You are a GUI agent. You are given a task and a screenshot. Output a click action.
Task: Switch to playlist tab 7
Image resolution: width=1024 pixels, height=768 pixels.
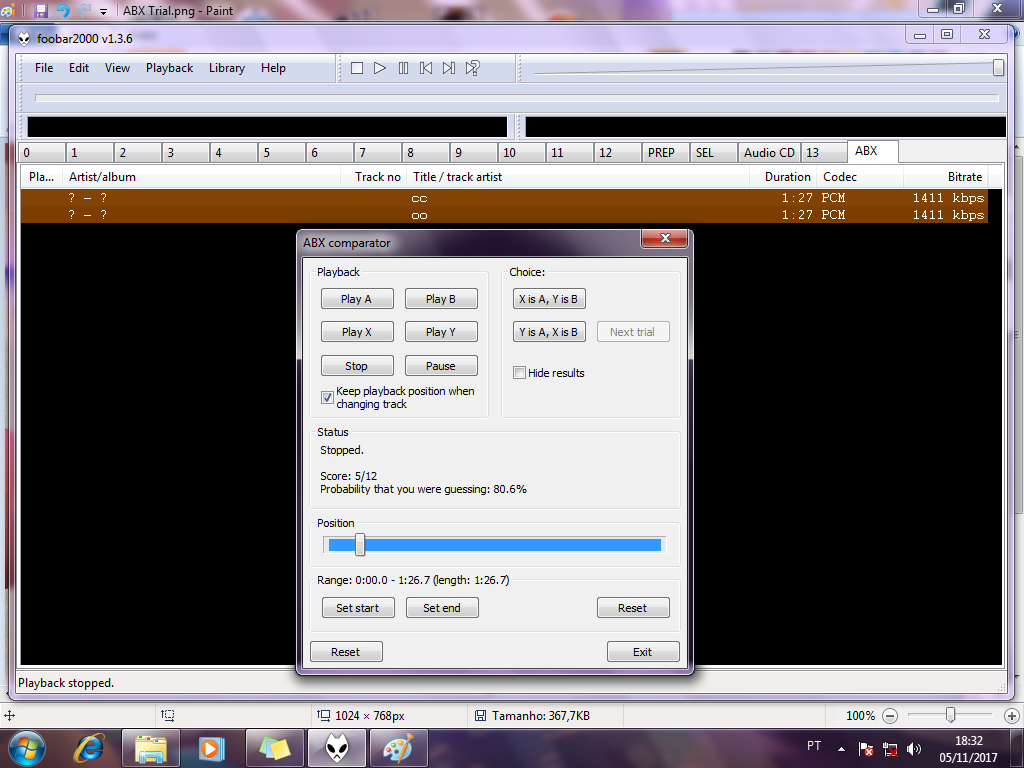(x=377, y=153)
